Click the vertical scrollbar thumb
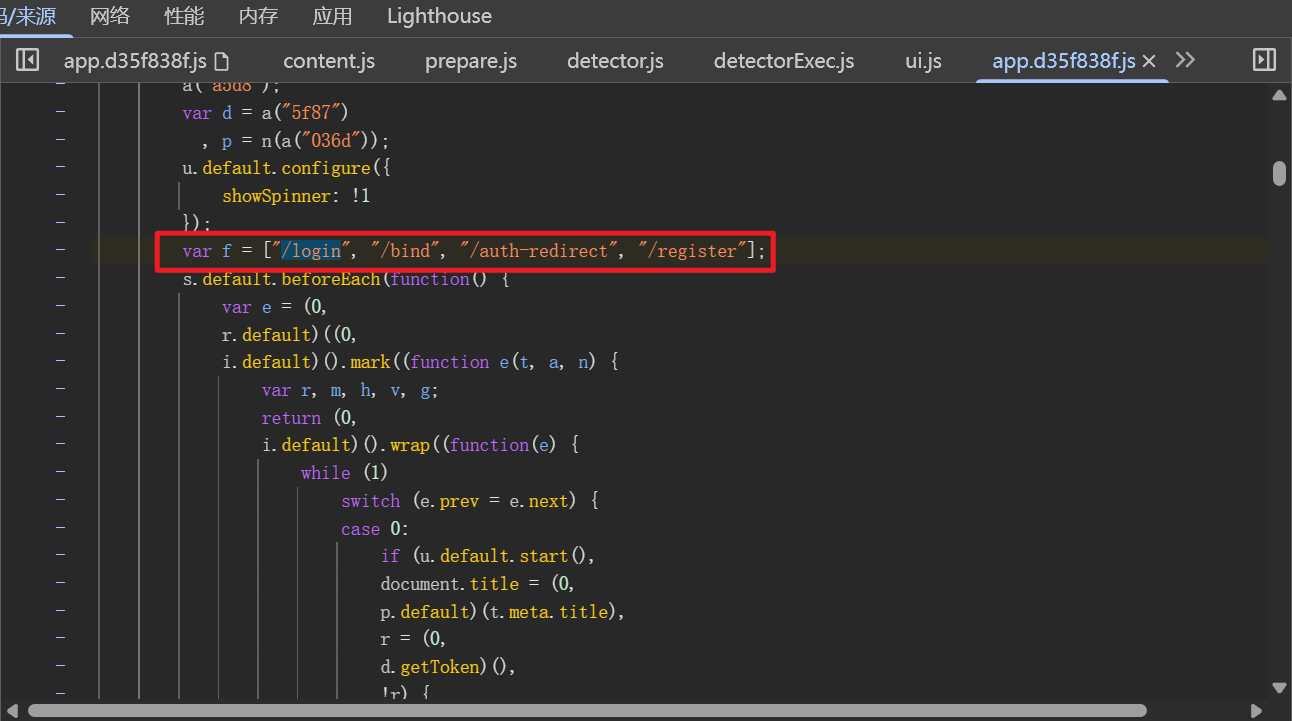This screenshot has width=1292, height=721. click(1279, 173)
